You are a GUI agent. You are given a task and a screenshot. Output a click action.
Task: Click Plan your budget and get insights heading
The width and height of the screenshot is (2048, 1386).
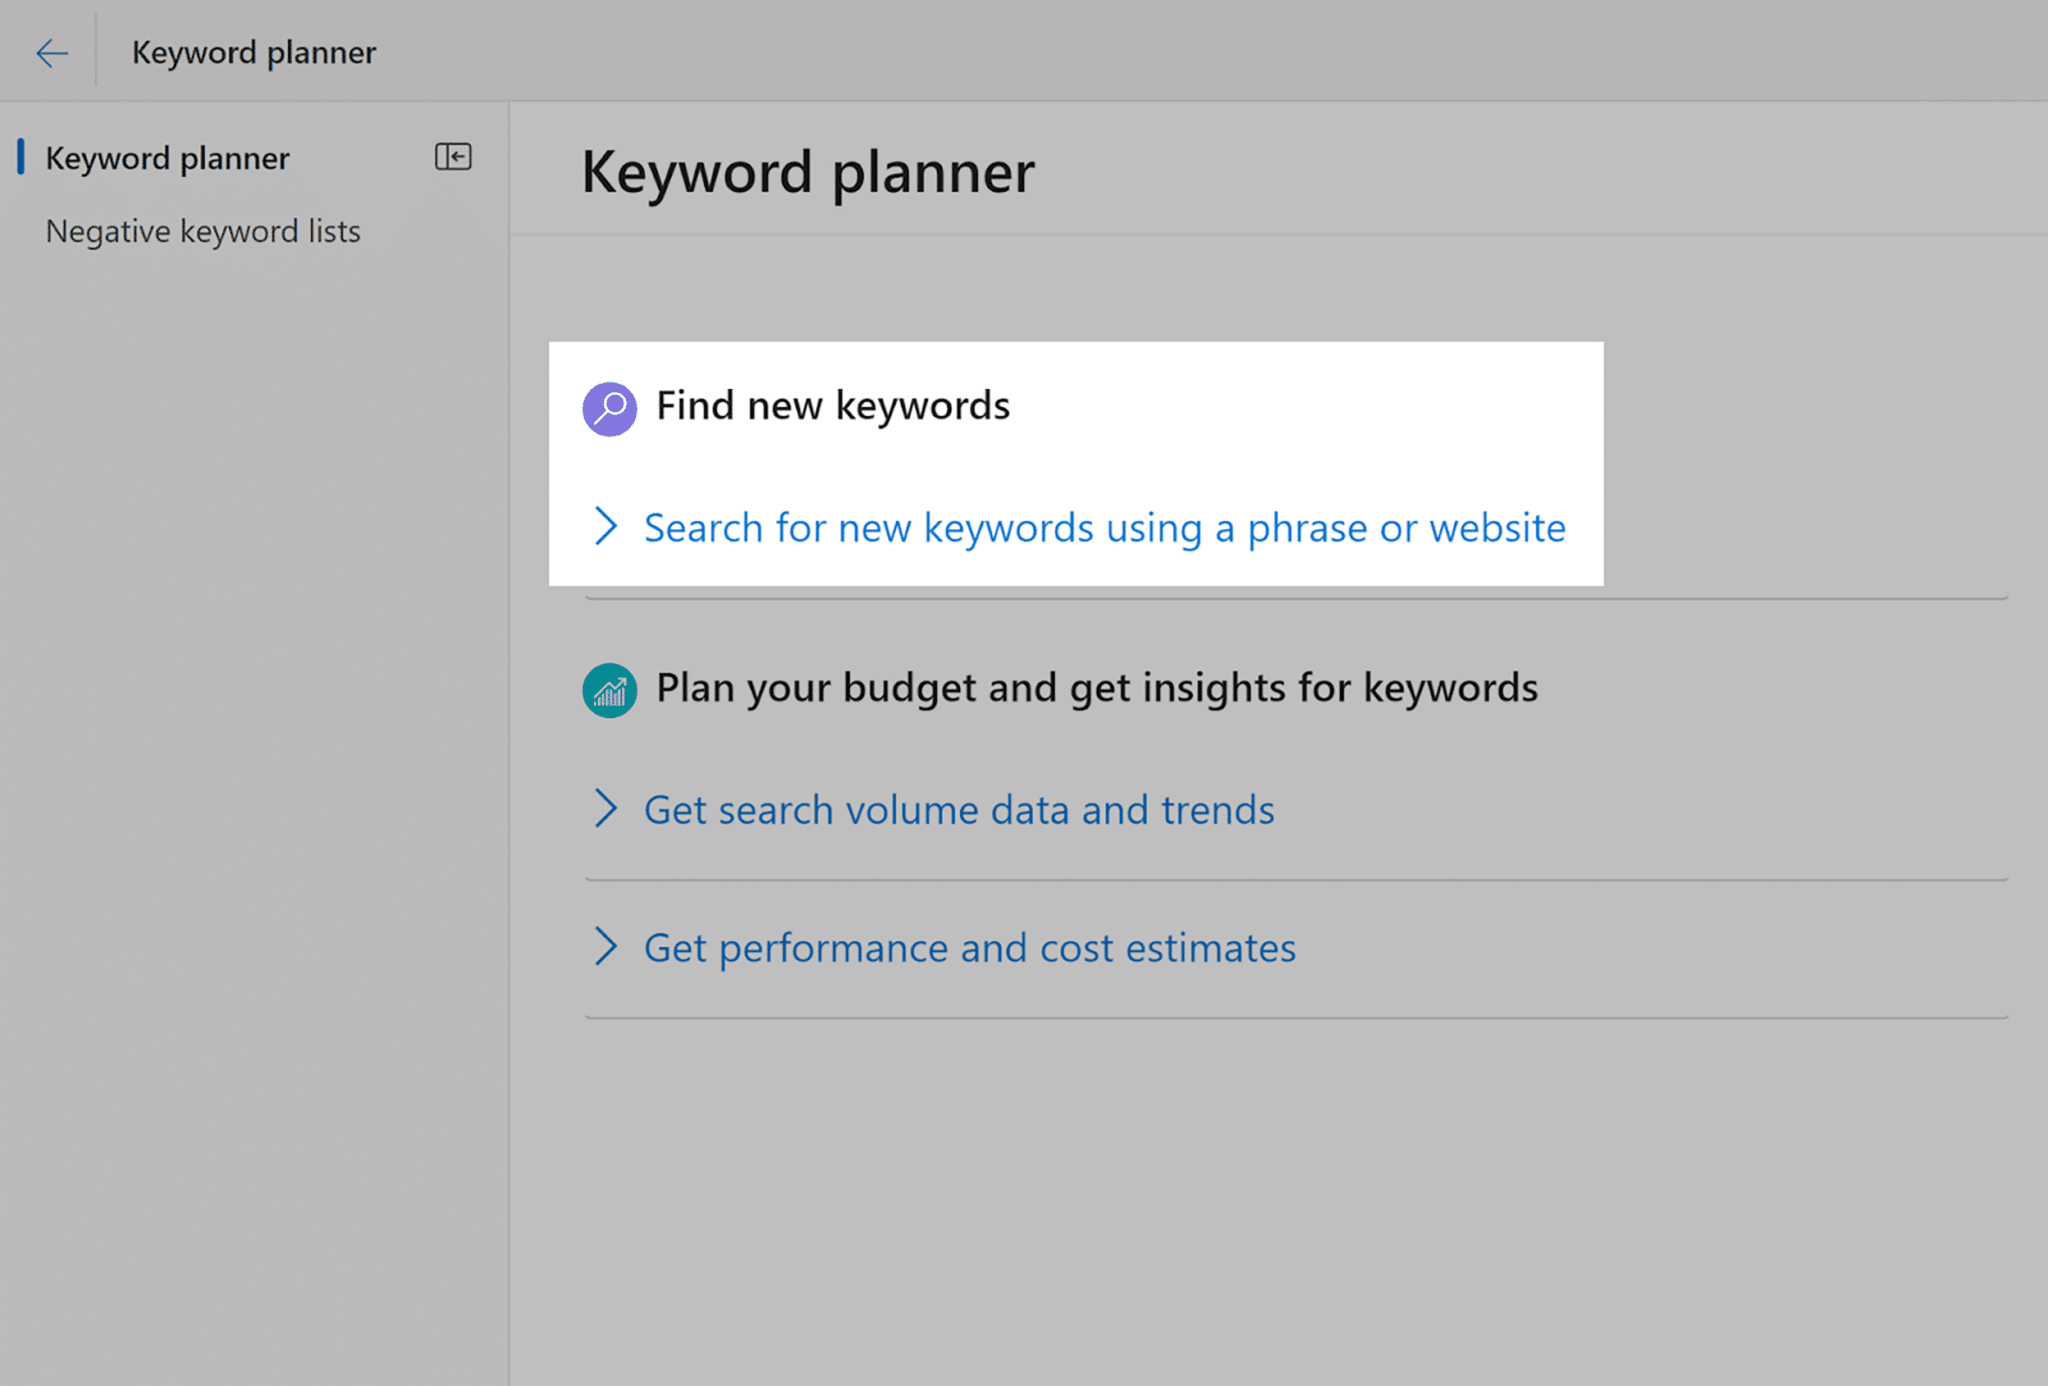[1097, 688]
